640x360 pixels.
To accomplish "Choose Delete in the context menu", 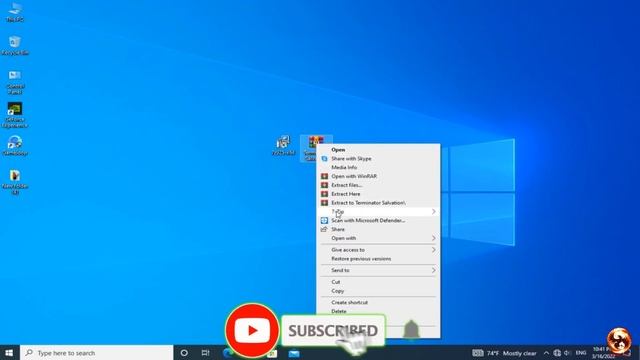I will click(378, 311).
